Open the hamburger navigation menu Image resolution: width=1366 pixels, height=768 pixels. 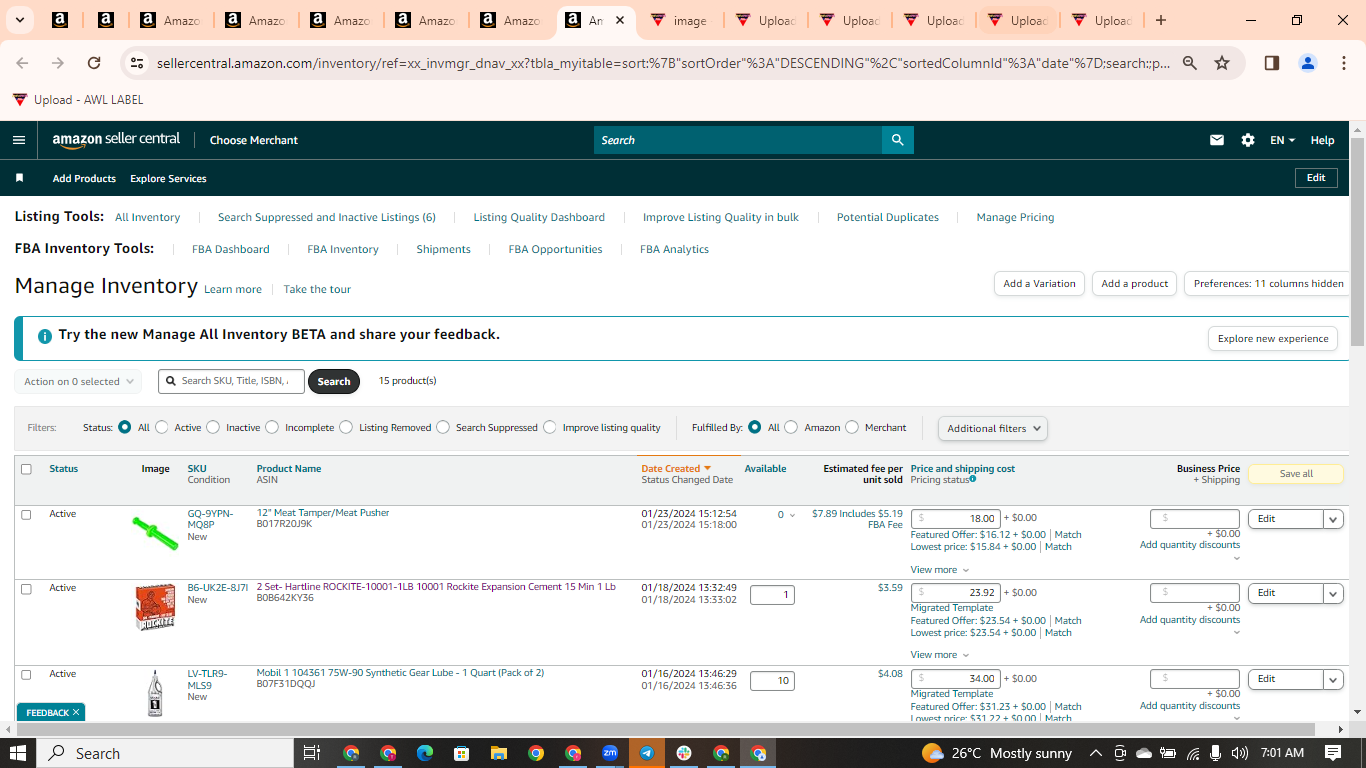[18, 140]
